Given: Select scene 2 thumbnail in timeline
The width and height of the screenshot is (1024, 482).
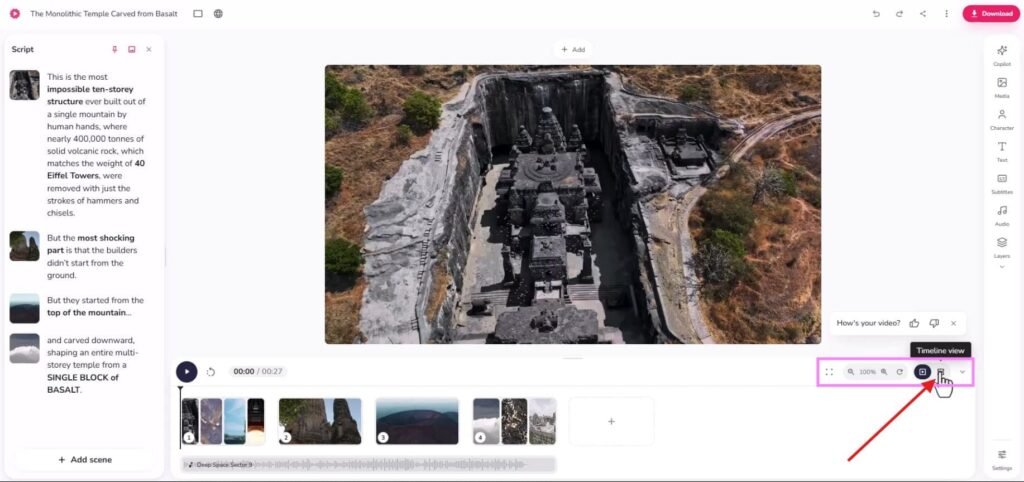Looking at the screenshot, I should click(x=320, y=421).
